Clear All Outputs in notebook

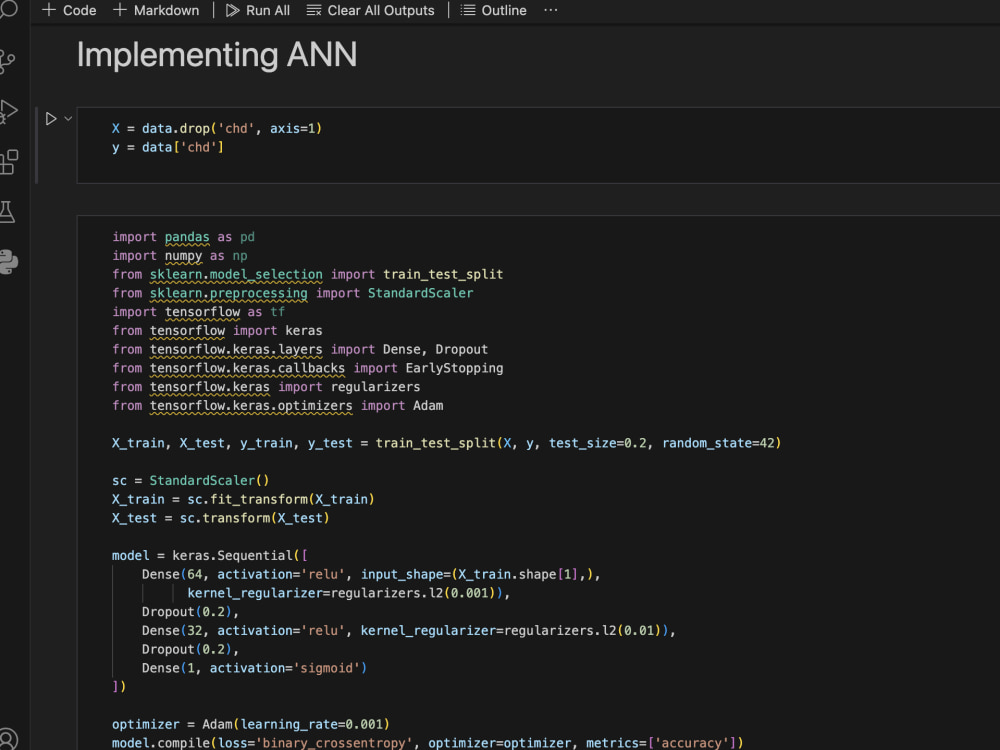point(371,10)
